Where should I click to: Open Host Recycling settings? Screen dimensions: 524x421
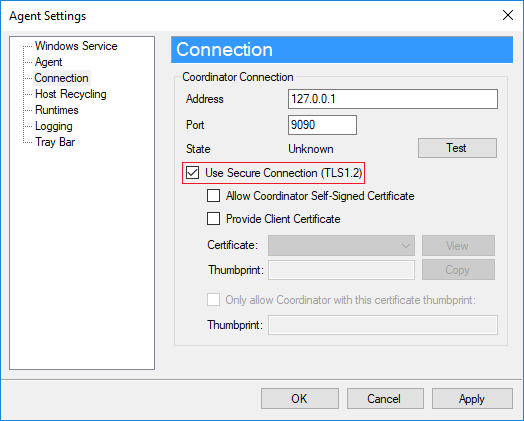tap(71, 94)
